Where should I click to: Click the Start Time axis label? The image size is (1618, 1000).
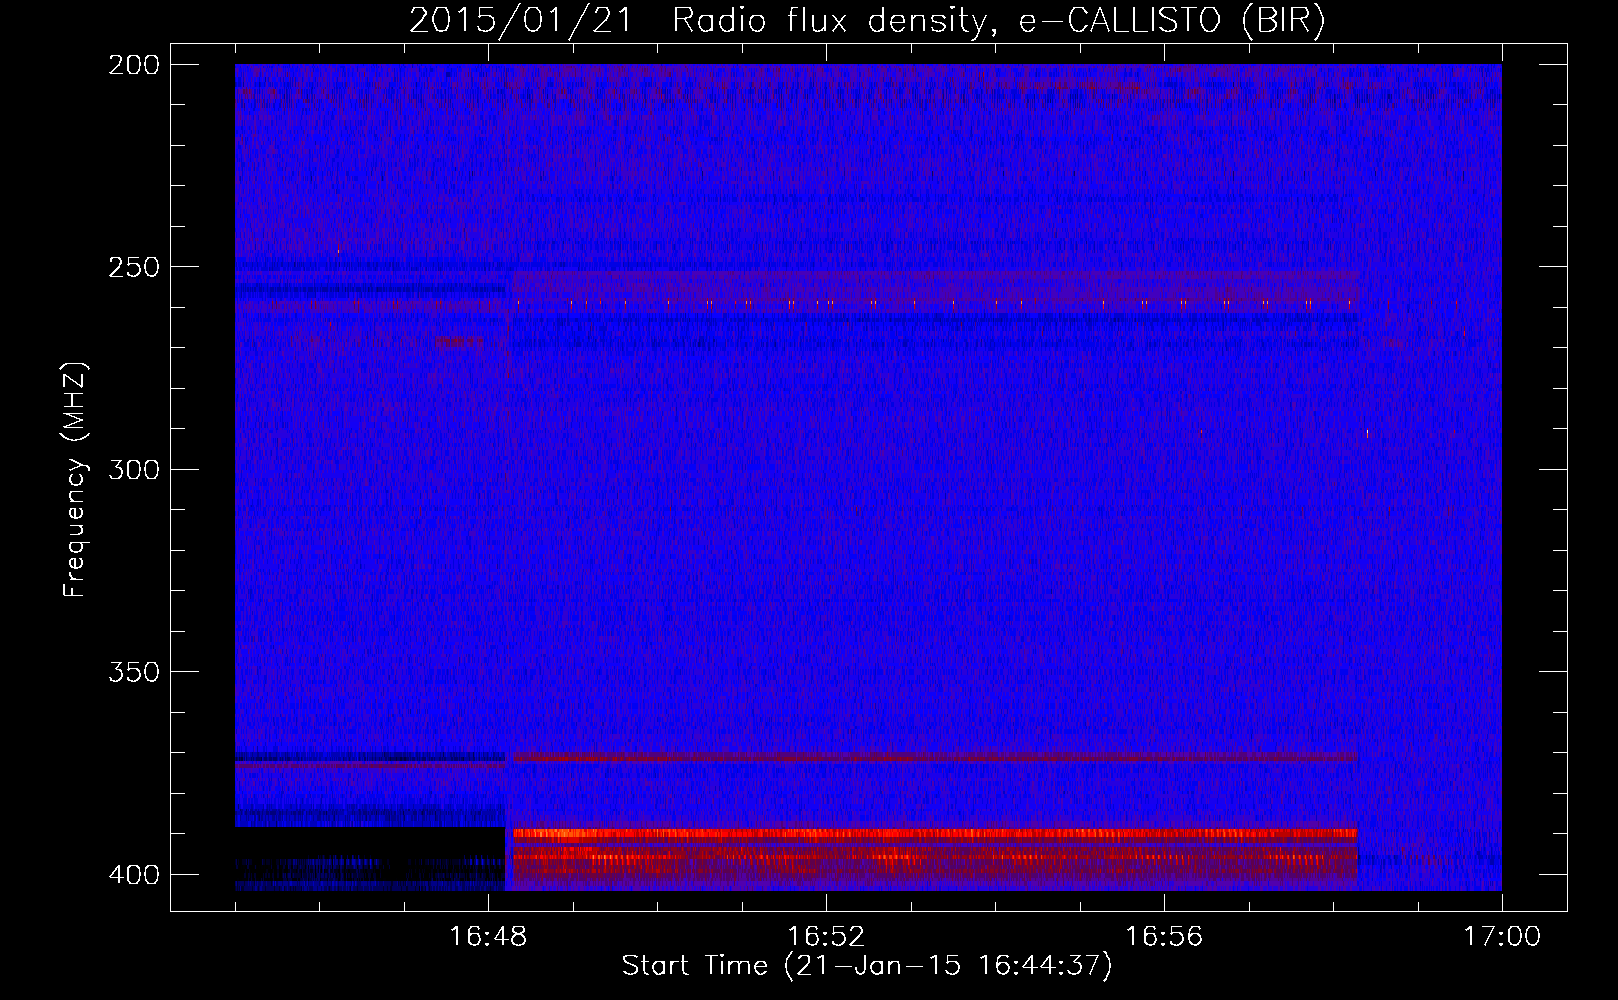pyautogui.click(x=866, y=966)
